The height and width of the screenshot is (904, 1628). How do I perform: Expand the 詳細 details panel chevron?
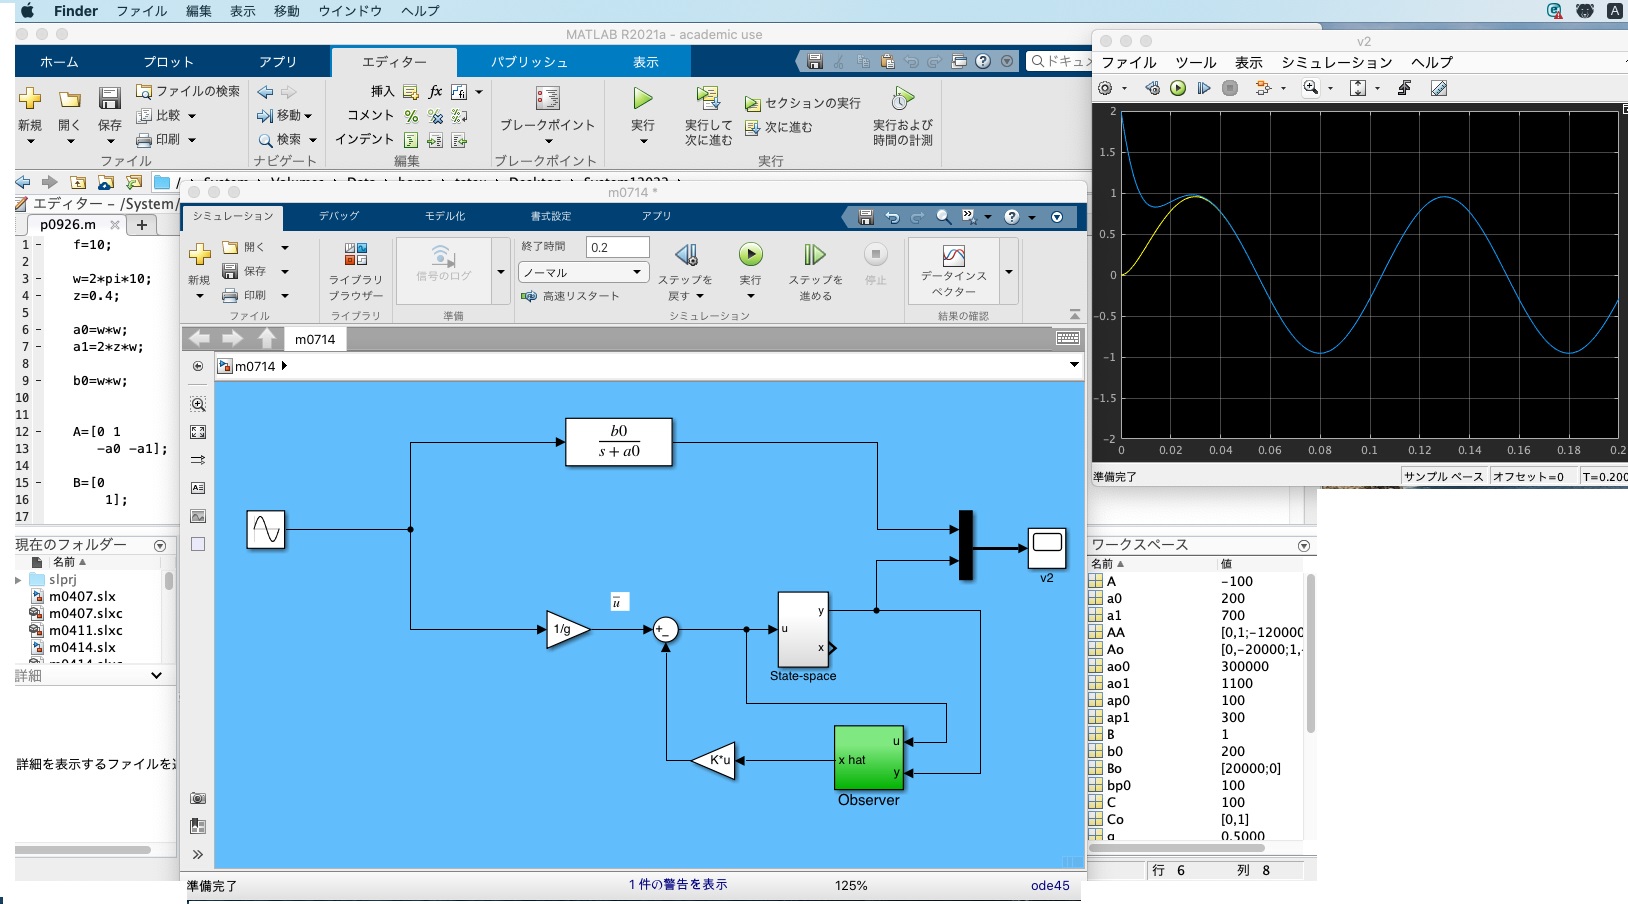pyautogui.click(x=156, y=676)
